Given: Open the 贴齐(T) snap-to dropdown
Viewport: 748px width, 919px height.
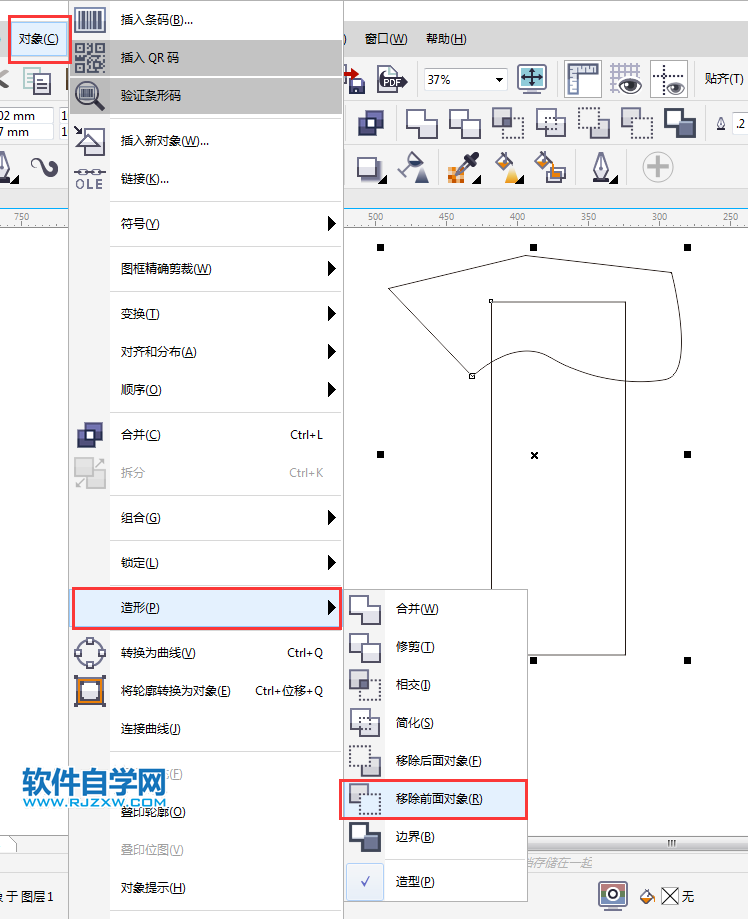Looking at the screenshot, I should point(723,79).
